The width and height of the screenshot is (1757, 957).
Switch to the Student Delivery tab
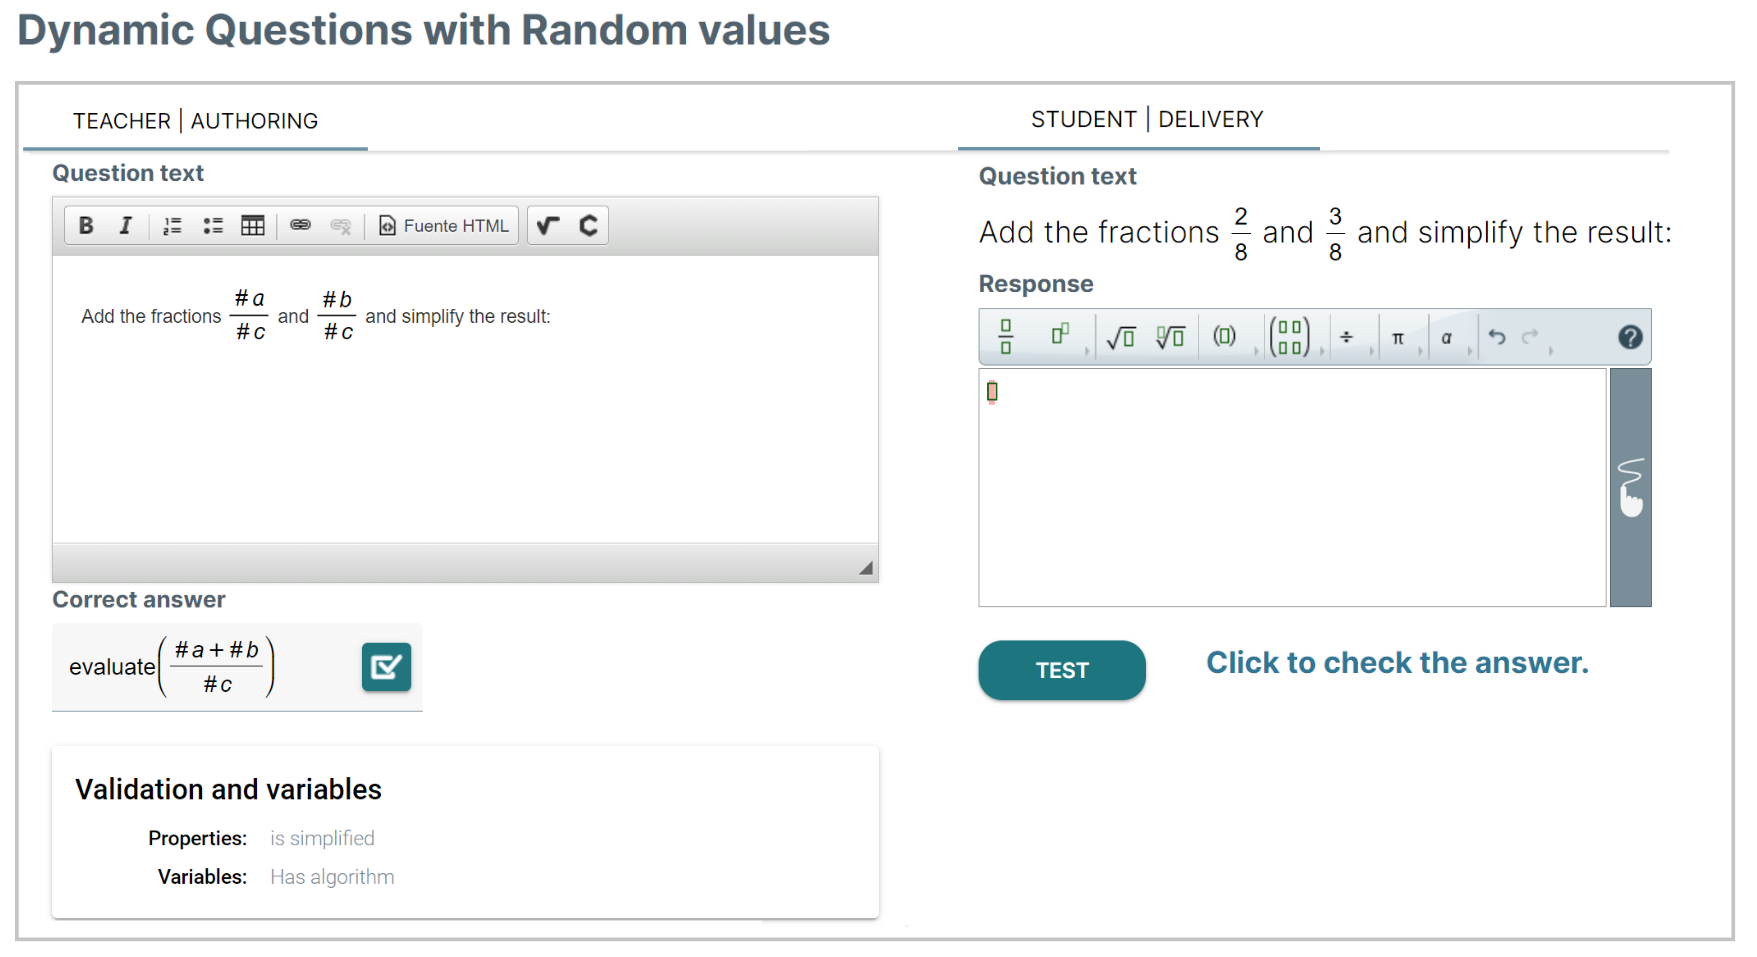(x=1147, y=120)
